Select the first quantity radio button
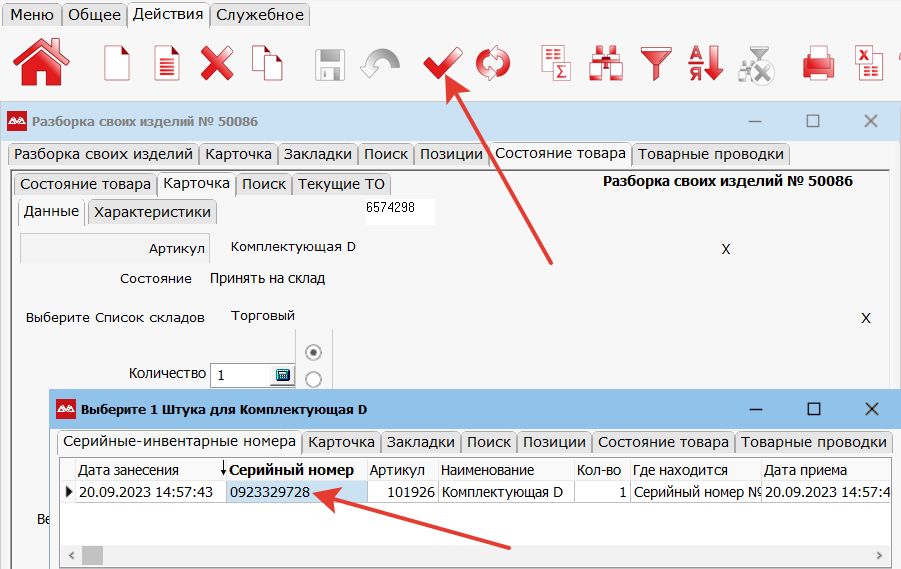 pyautogui.click(x=314, y=352)
